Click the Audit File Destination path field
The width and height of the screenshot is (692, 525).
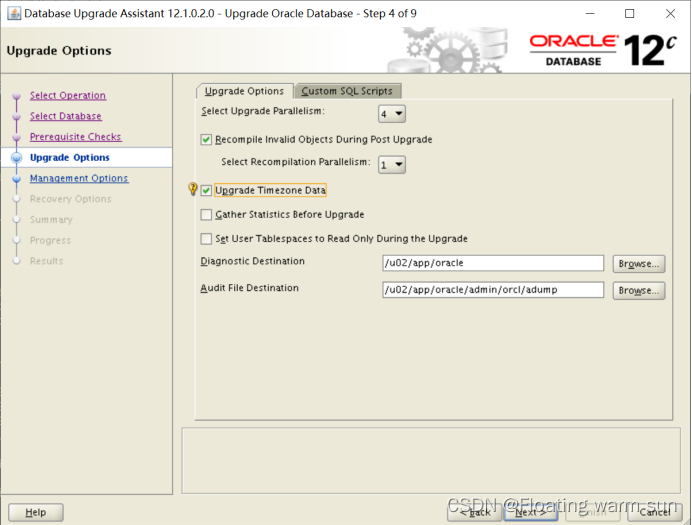click(x=493, y=290)
